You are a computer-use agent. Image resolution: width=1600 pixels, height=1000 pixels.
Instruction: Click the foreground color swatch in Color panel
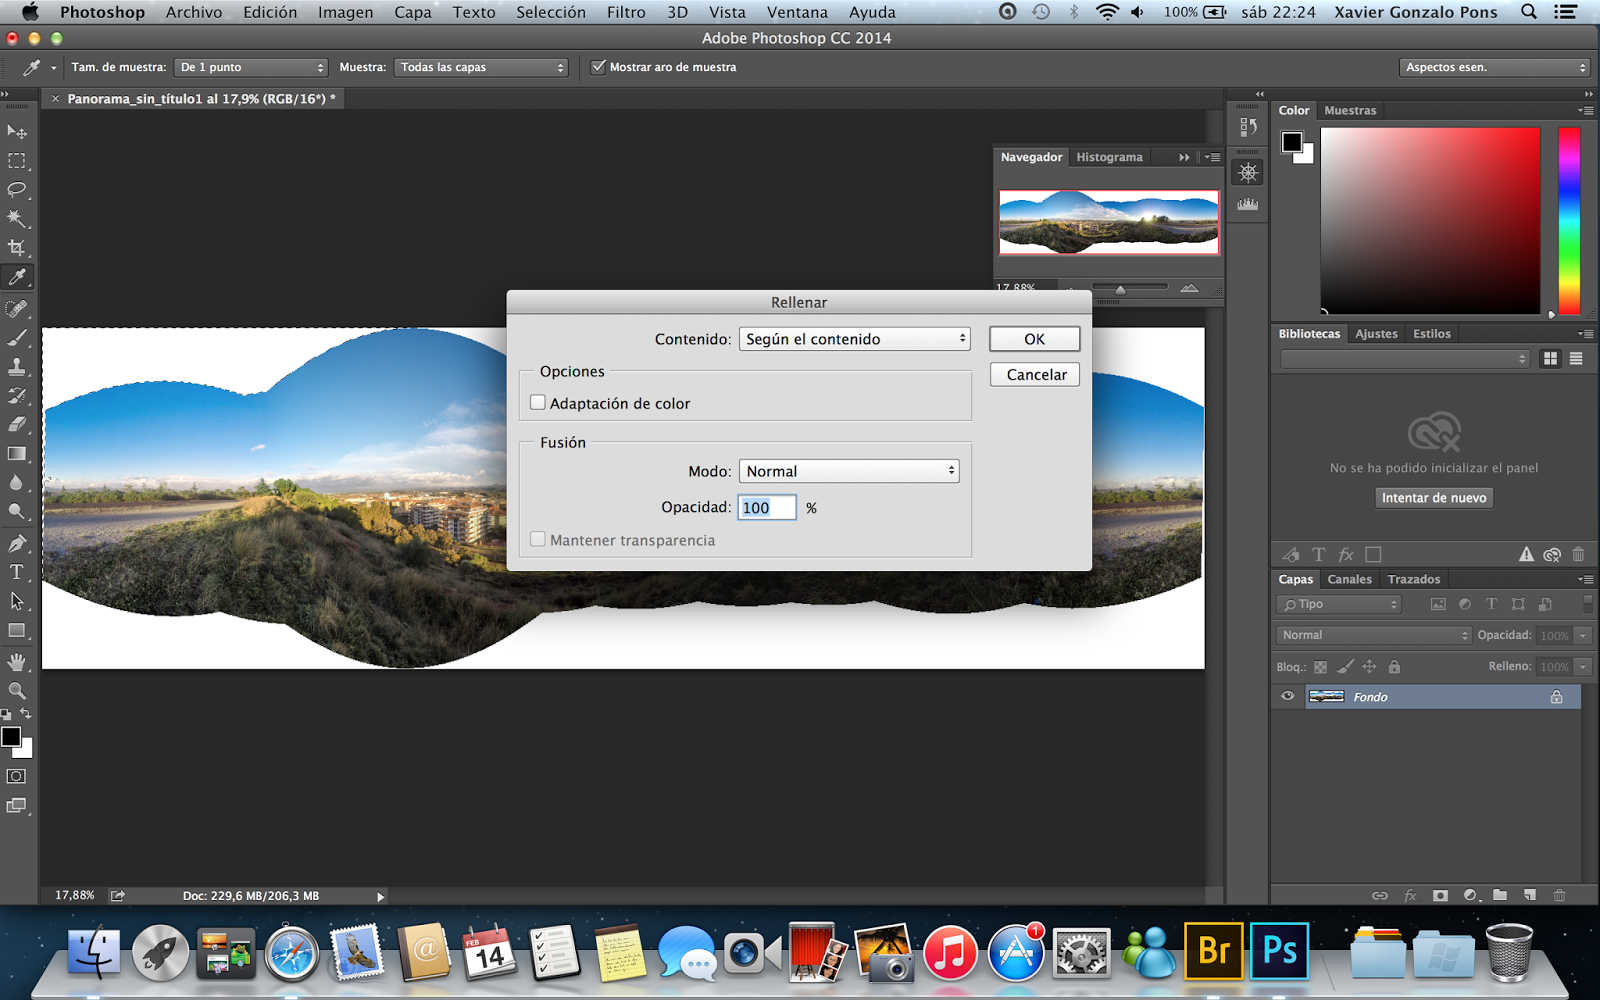point(1292,142)
